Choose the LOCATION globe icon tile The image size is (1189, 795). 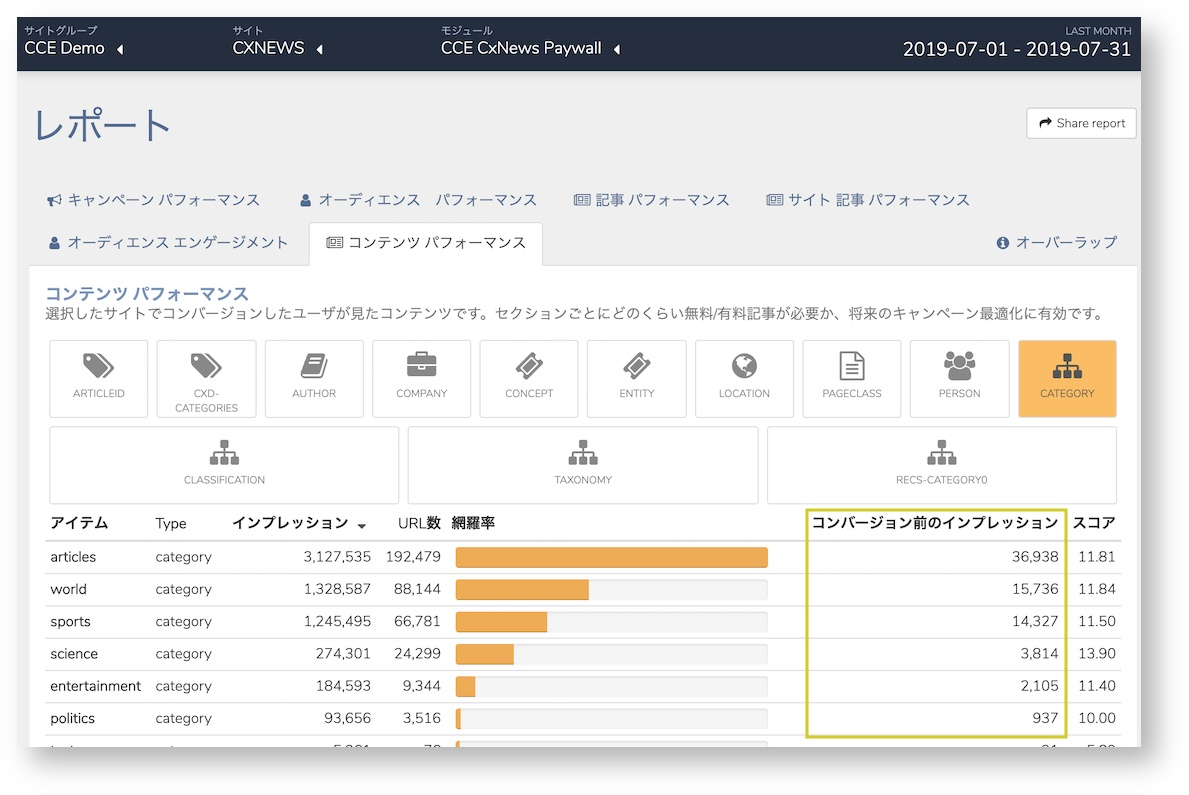pos(744,379)
